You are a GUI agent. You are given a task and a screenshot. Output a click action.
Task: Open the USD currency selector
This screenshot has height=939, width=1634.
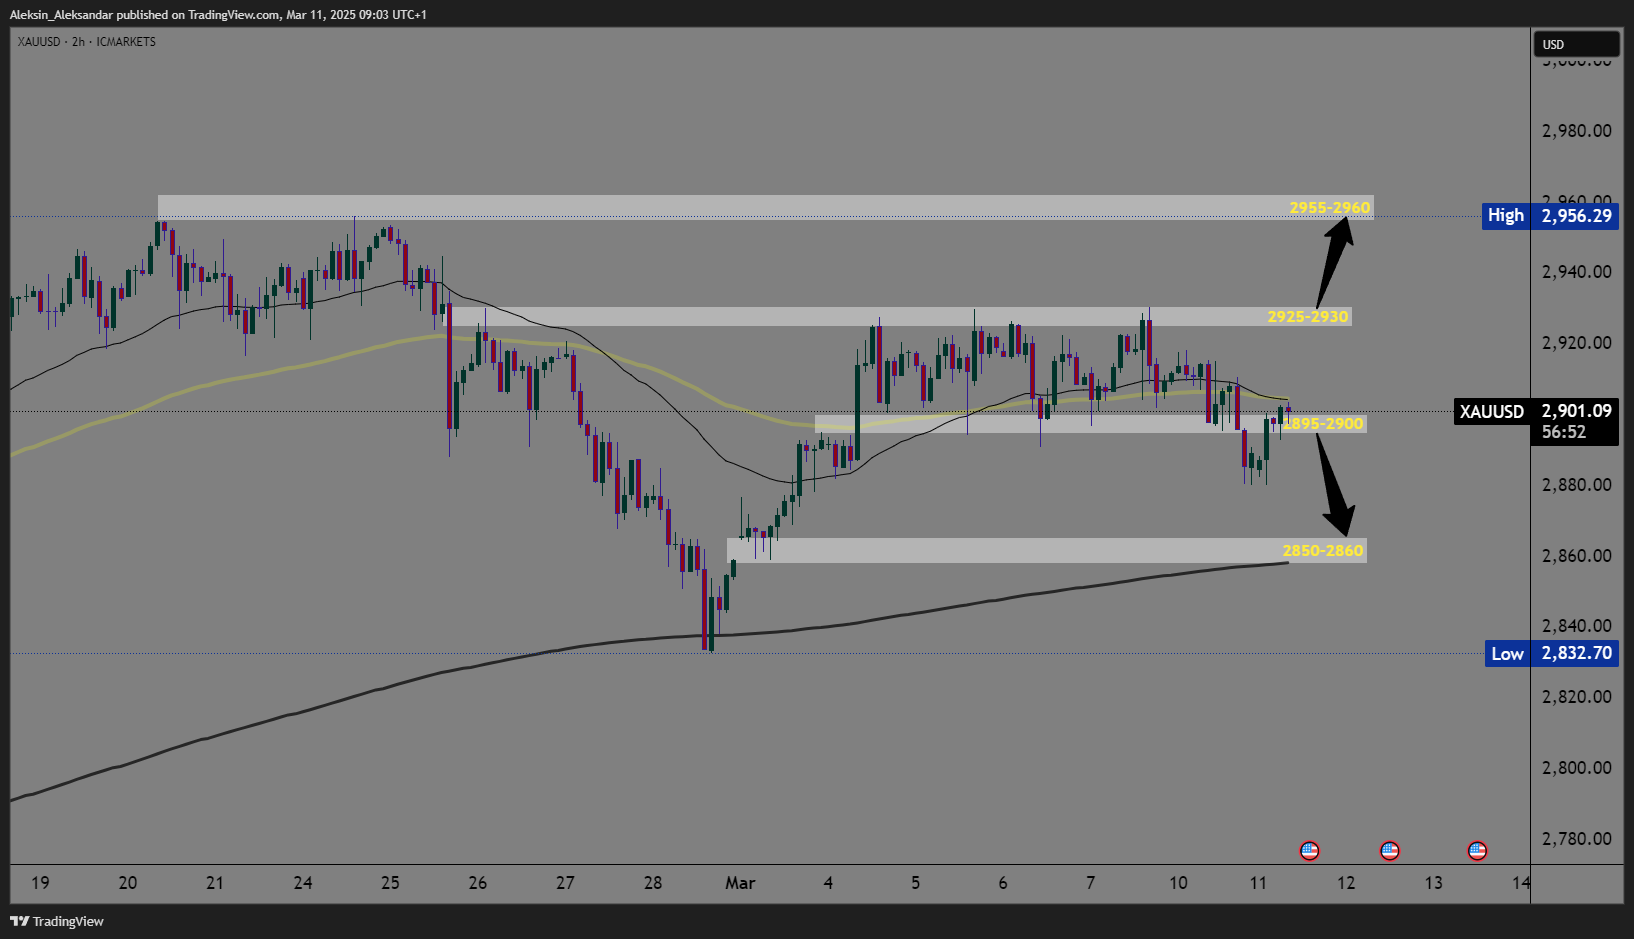(1576, 44)
